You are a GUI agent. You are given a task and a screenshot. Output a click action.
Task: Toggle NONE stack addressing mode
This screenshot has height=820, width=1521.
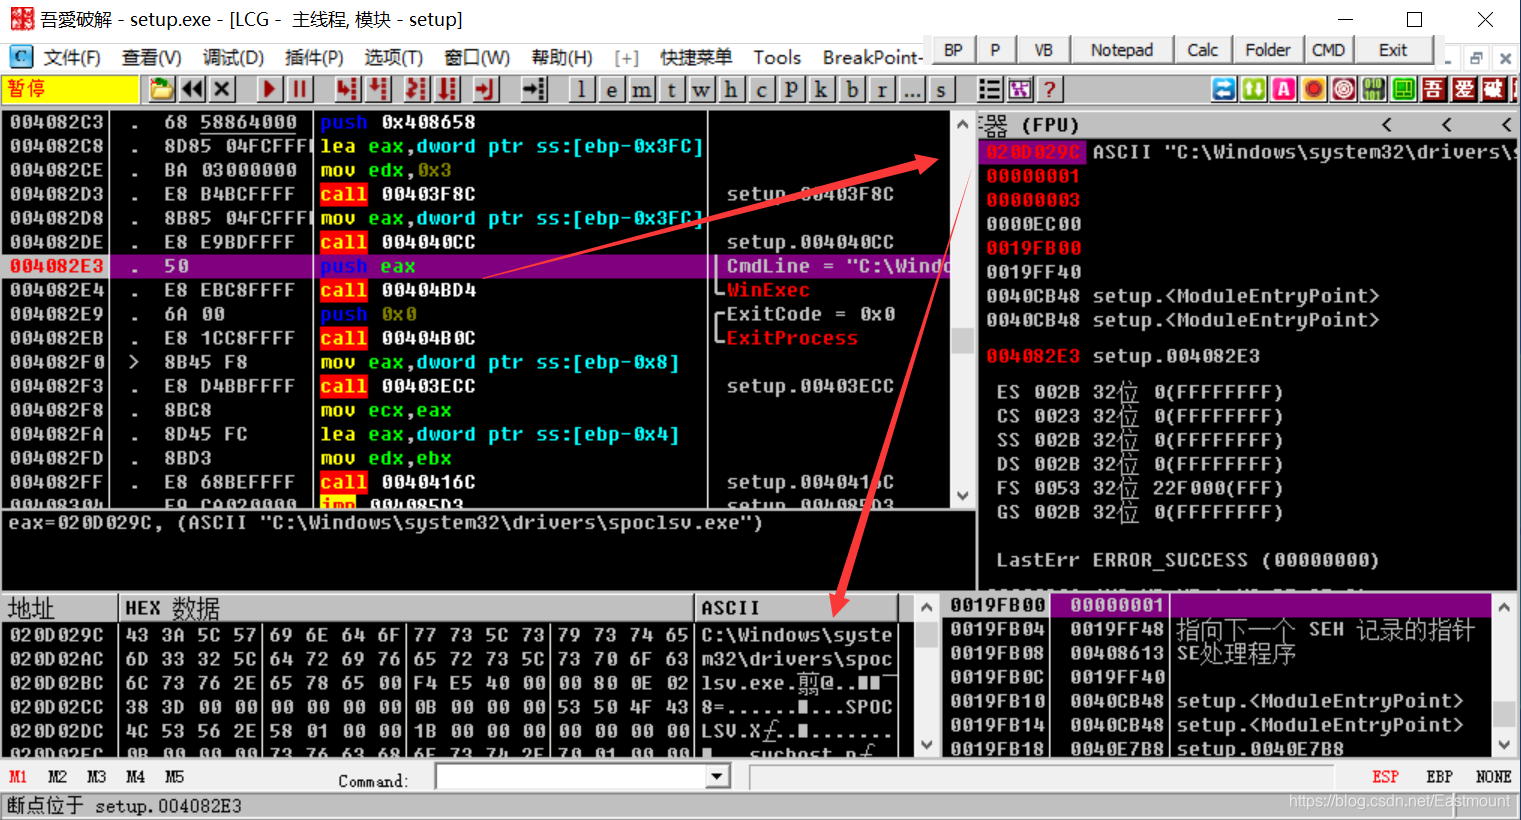coord(1494,777)
